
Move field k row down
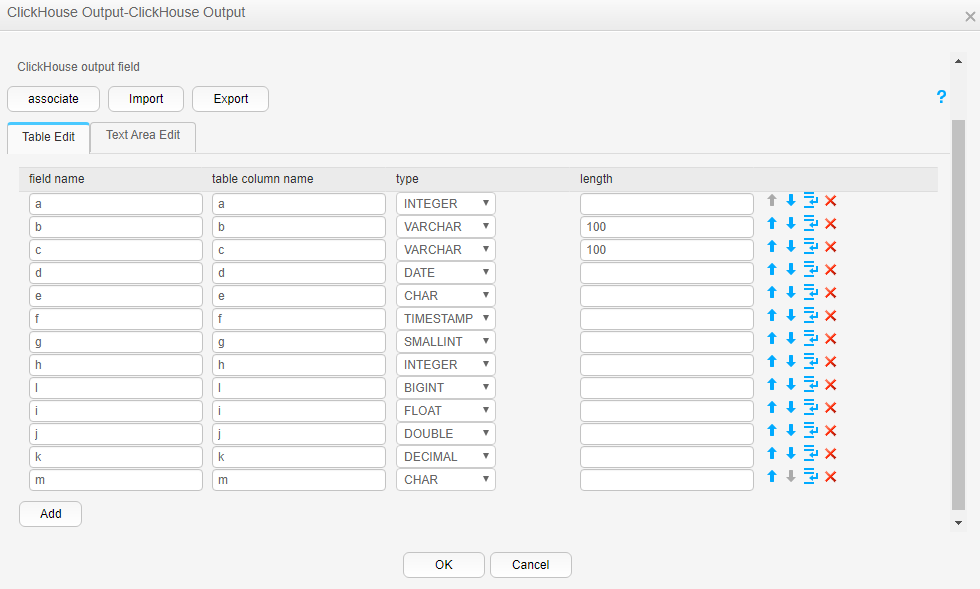791,453
